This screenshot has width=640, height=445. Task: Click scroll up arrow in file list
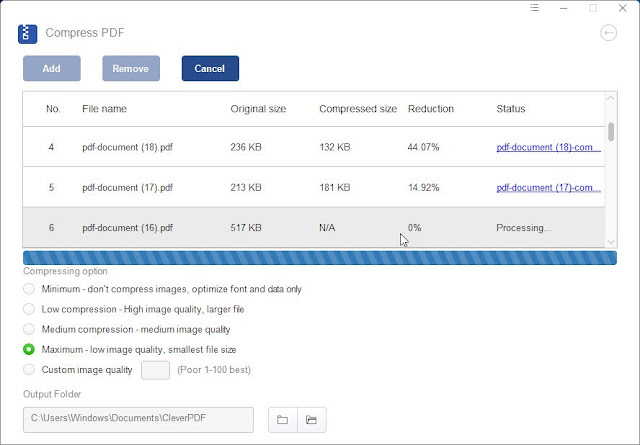click(611, 98)
